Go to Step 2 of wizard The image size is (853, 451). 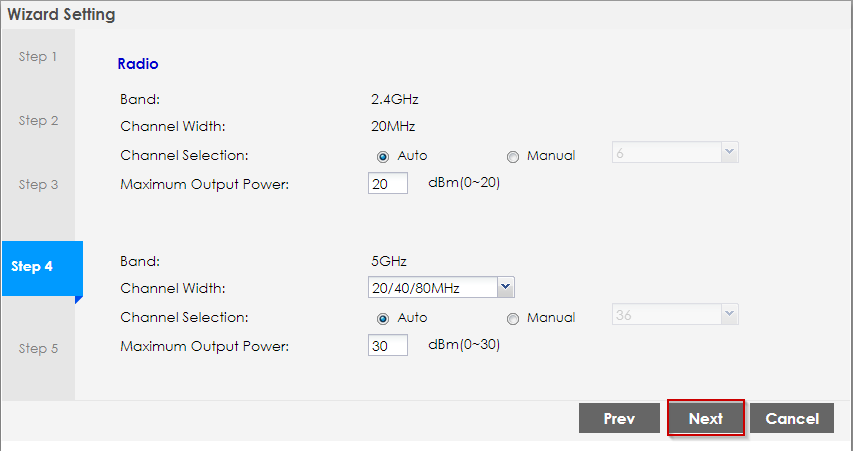click(38, 121)
